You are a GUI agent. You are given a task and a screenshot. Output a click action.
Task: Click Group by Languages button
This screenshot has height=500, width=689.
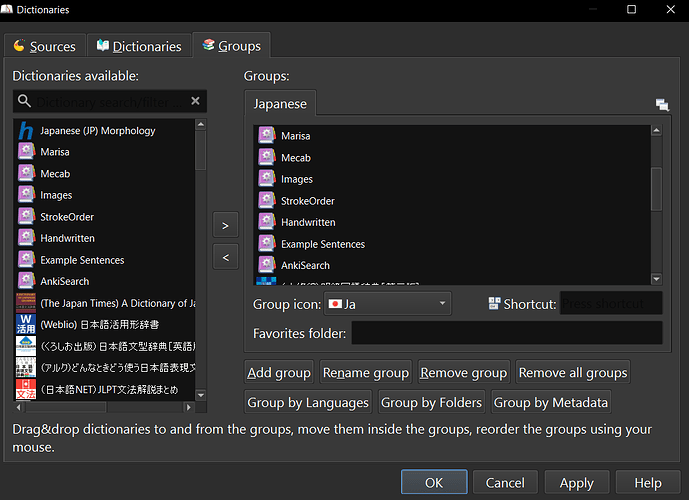pos(308,402)
